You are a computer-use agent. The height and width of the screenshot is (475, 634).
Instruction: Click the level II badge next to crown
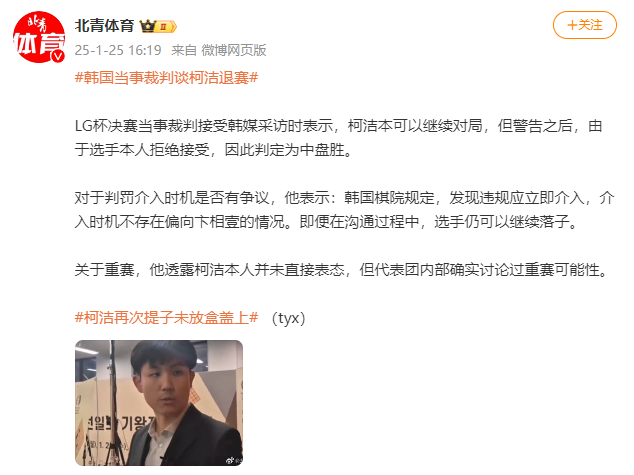167,27
